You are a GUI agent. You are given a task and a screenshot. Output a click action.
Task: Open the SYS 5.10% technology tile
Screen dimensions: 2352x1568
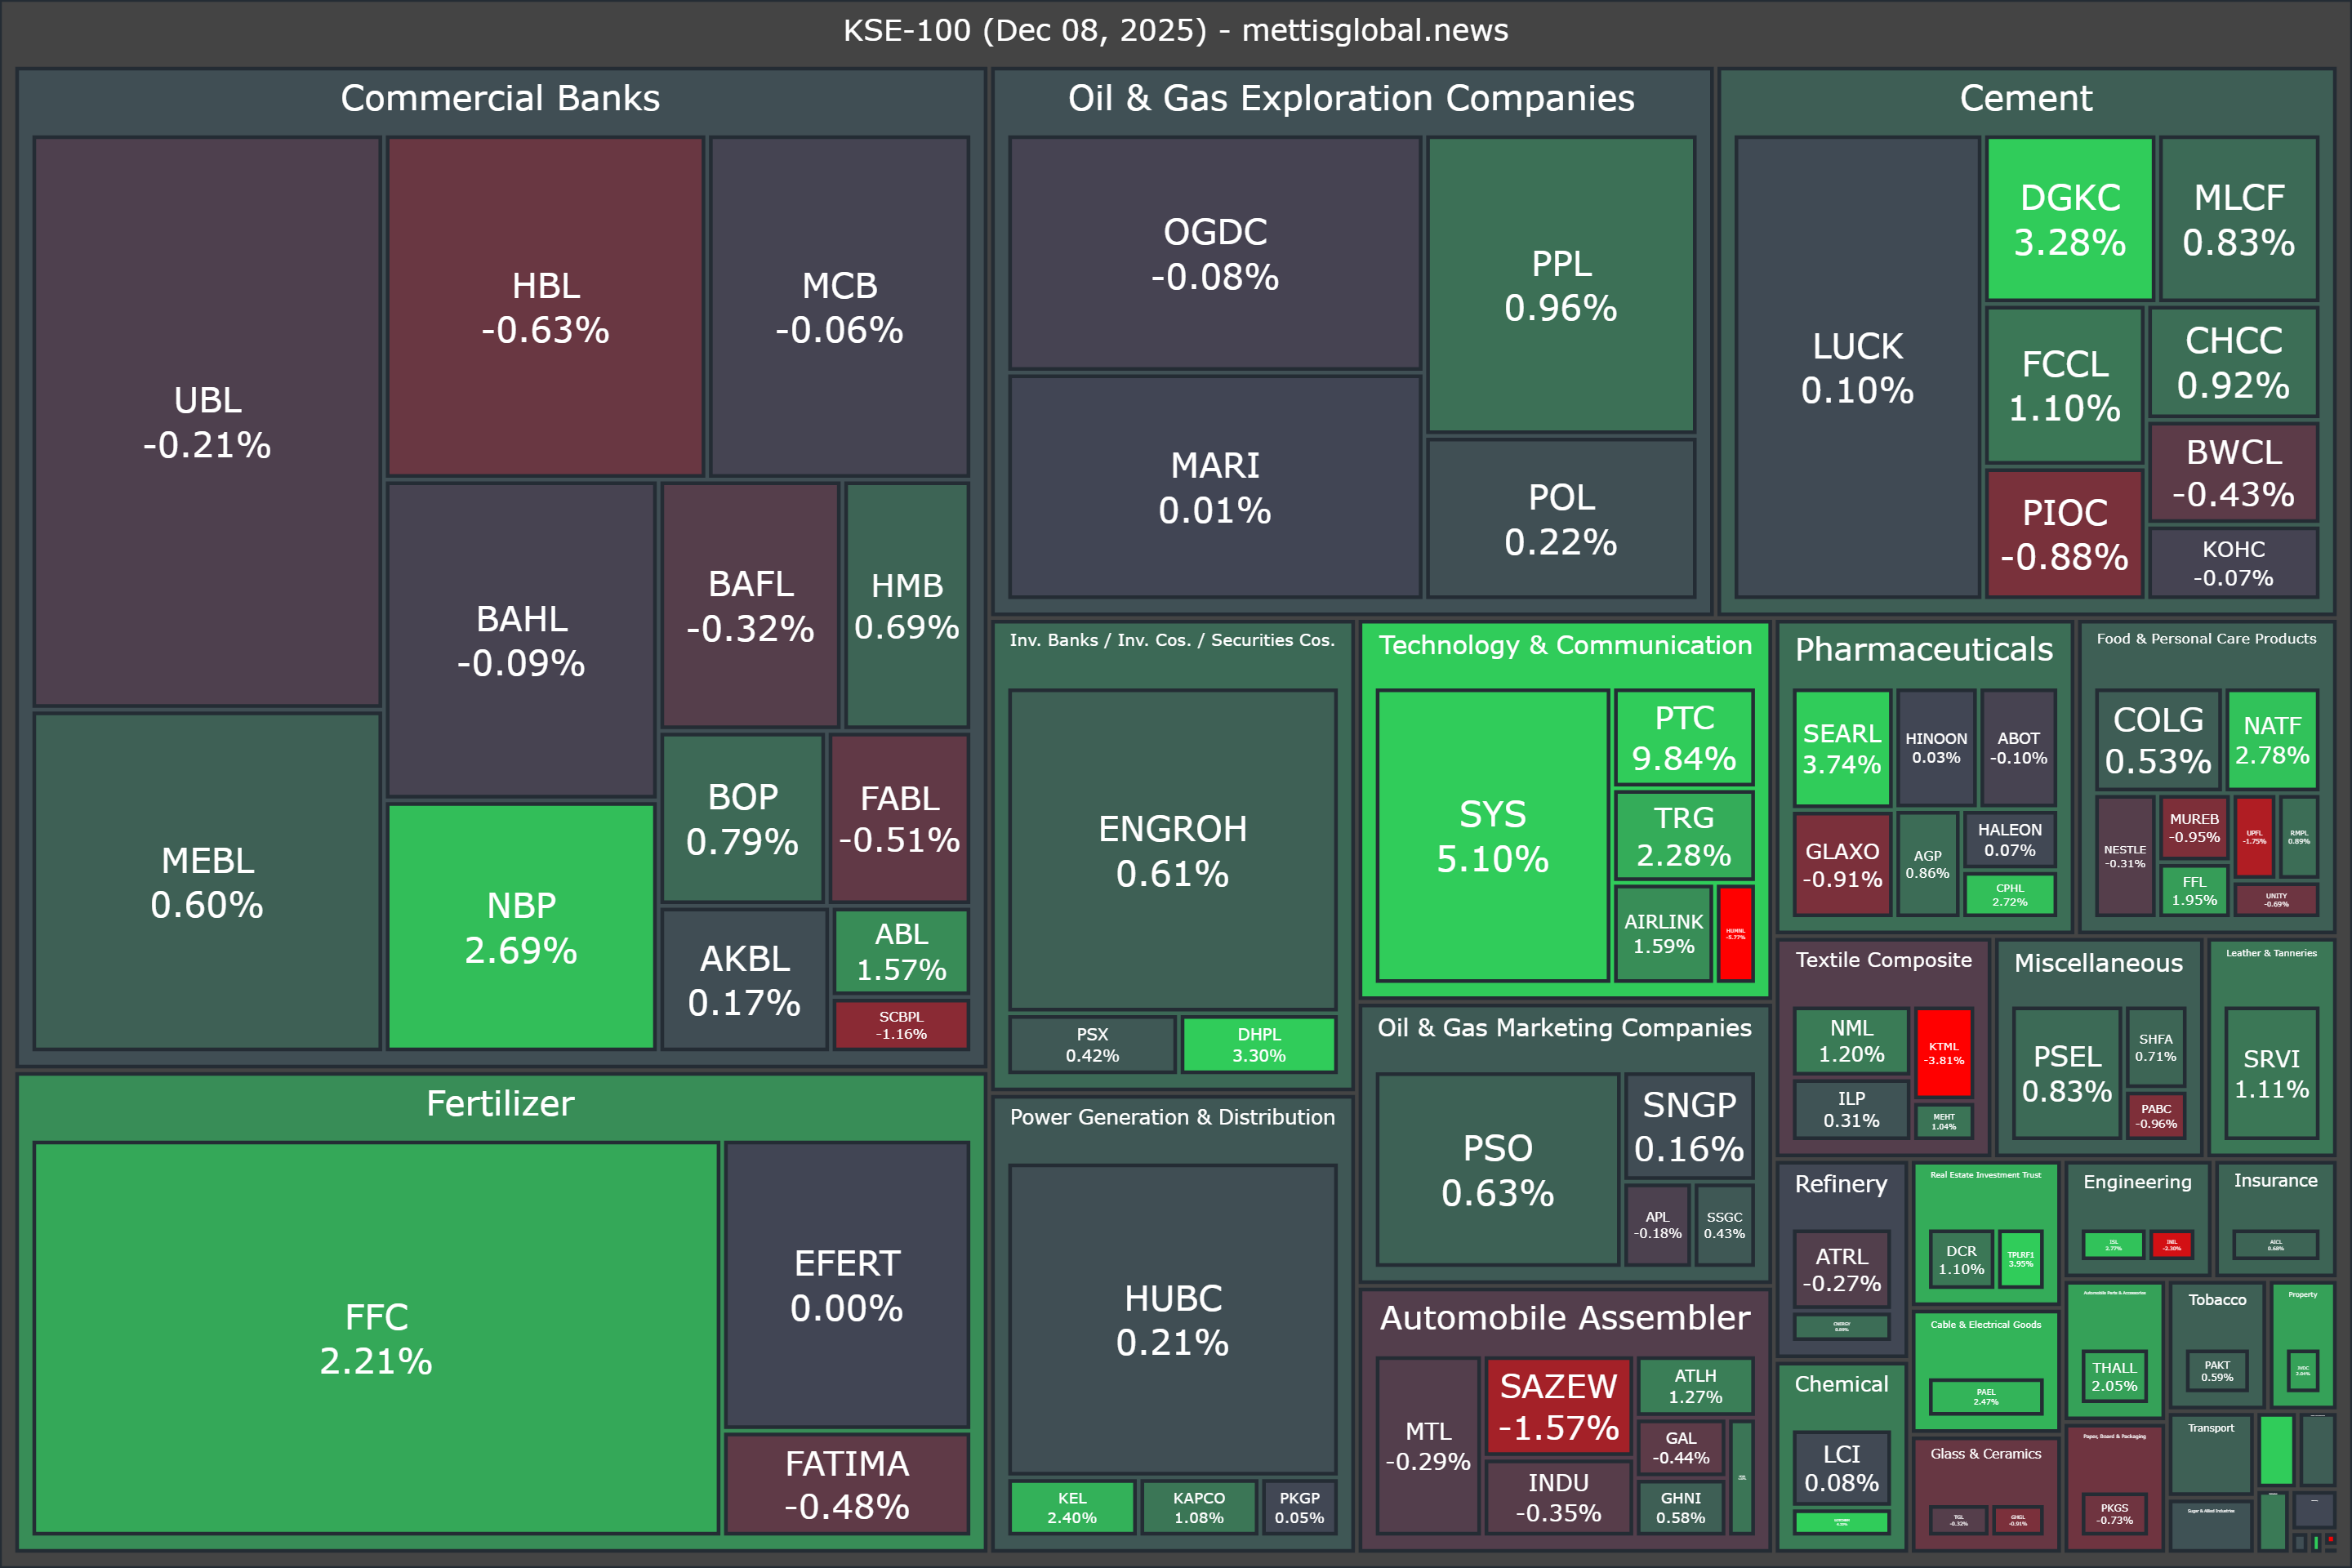[x=1492, y=836]
